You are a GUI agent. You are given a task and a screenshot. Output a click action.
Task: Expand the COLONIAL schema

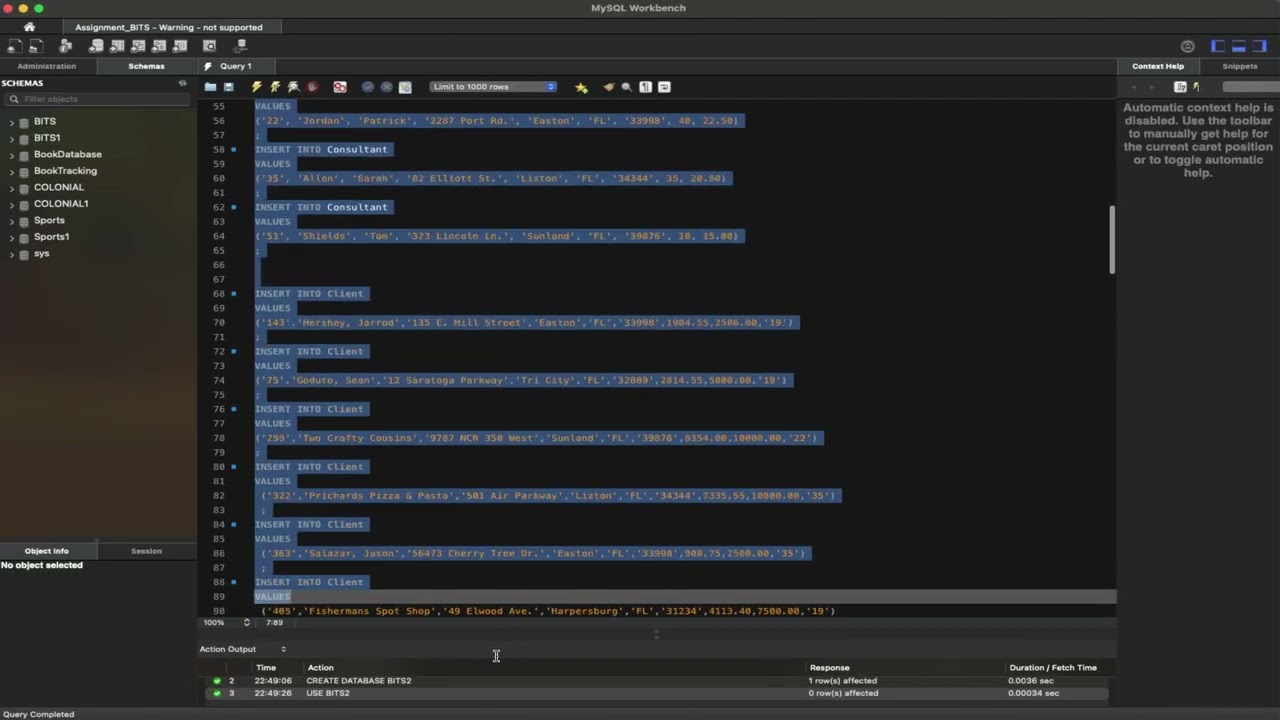pyautogui.click(x=12, y=188)
